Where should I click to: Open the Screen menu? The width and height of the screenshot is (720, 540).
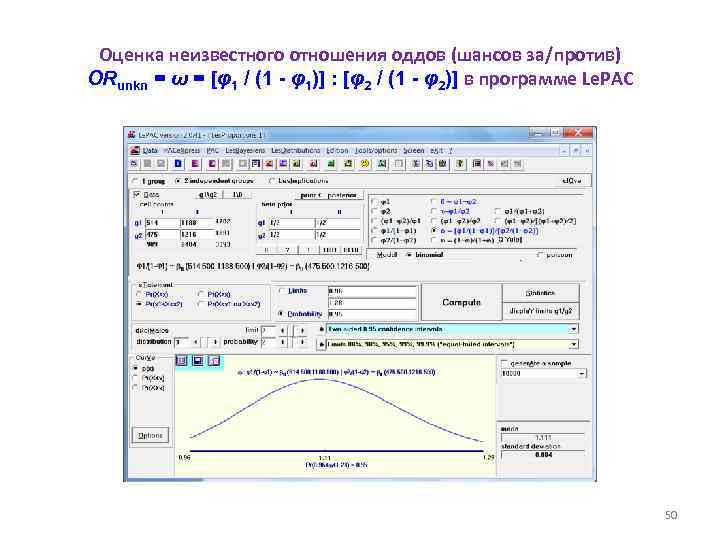(413, 151)
